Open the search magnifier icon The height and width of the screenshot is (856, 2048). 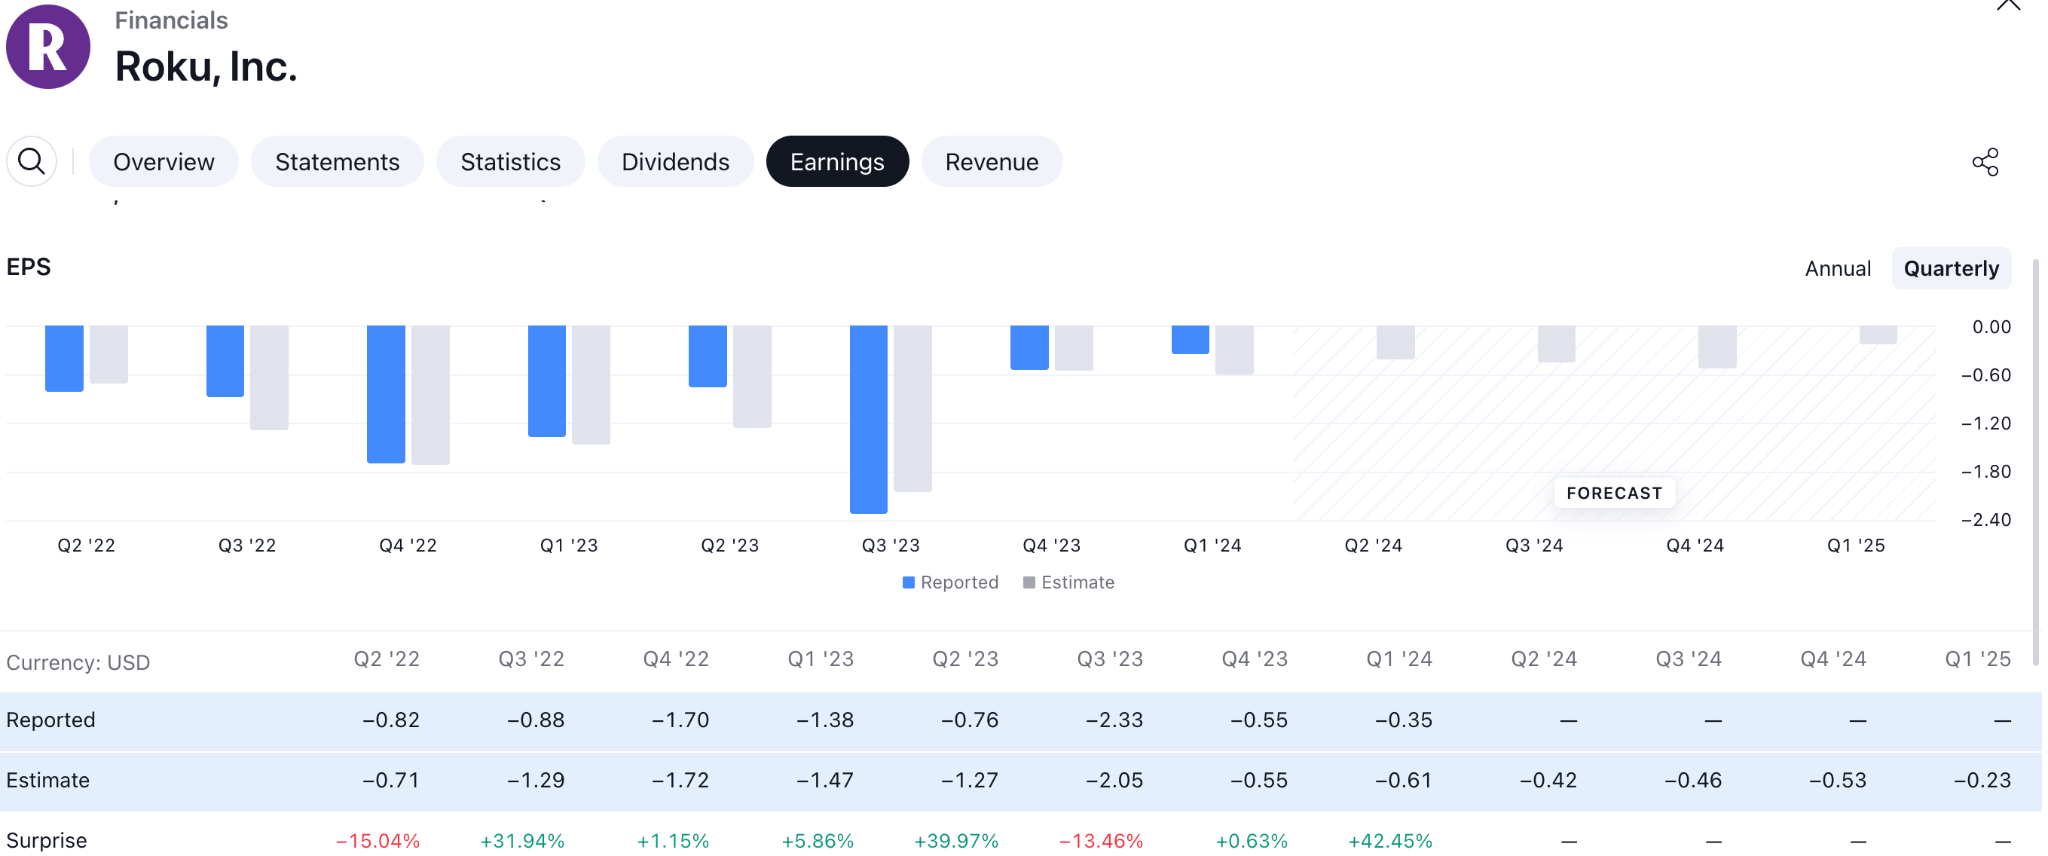[x=32, y=161]
